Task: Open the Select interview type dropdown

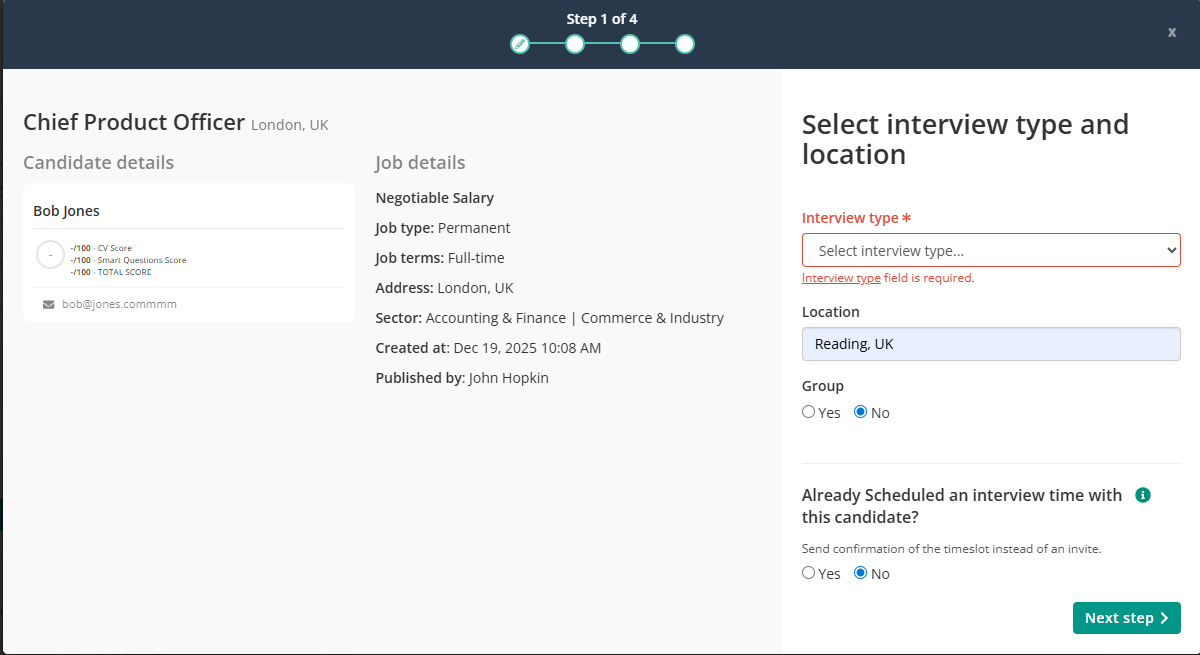Action: [x=991, y=250]
